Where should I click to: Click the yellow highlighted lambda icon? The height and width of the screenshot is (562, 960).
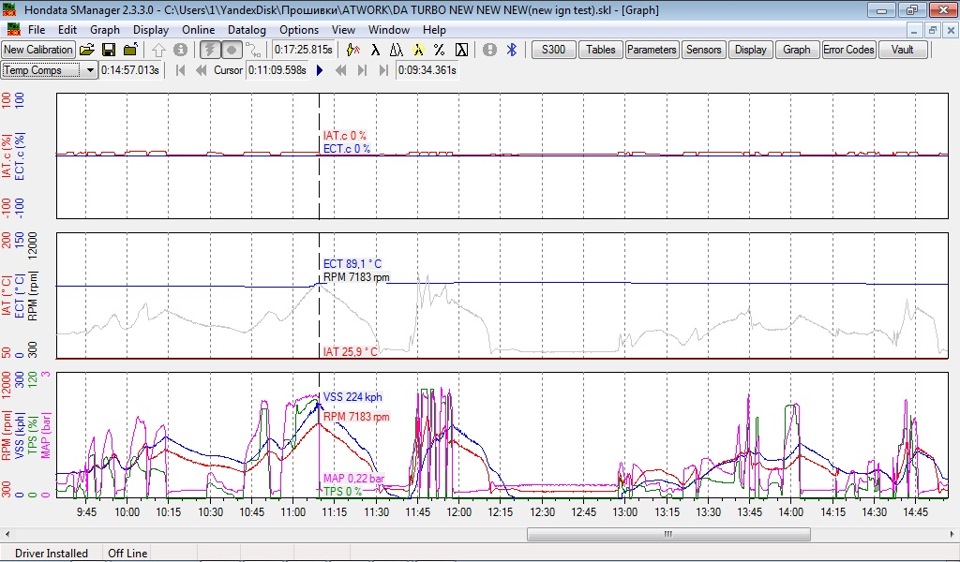tap(418, 50)
